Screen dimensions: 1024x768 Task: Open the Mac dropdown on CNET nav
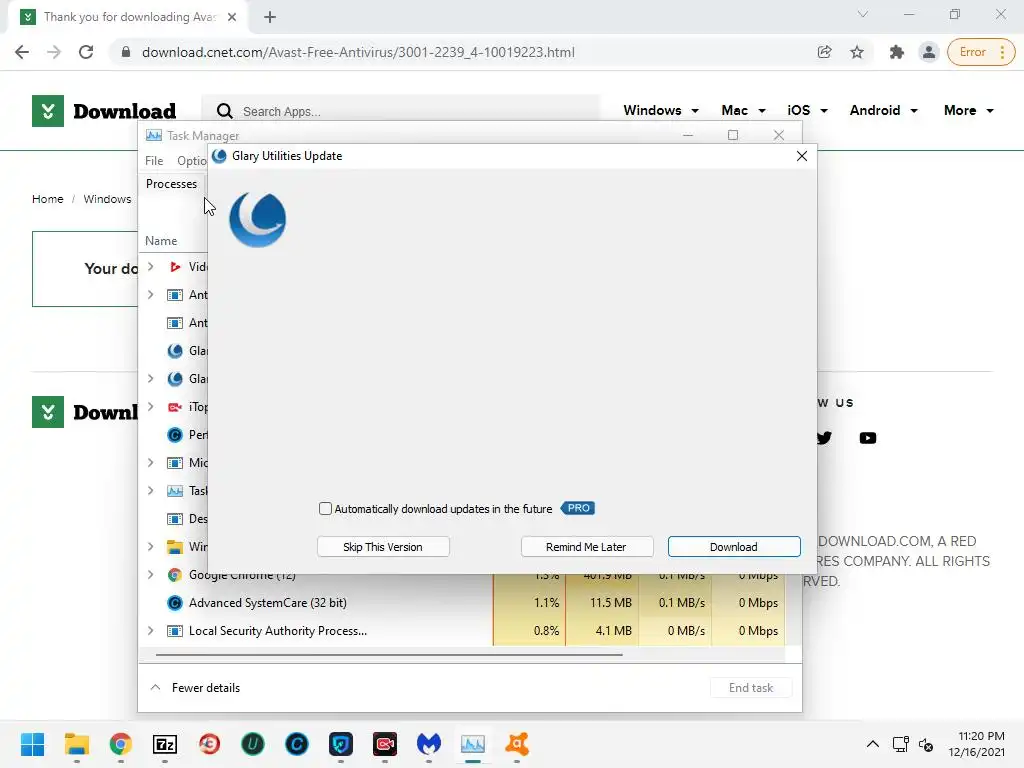[743, 110]
